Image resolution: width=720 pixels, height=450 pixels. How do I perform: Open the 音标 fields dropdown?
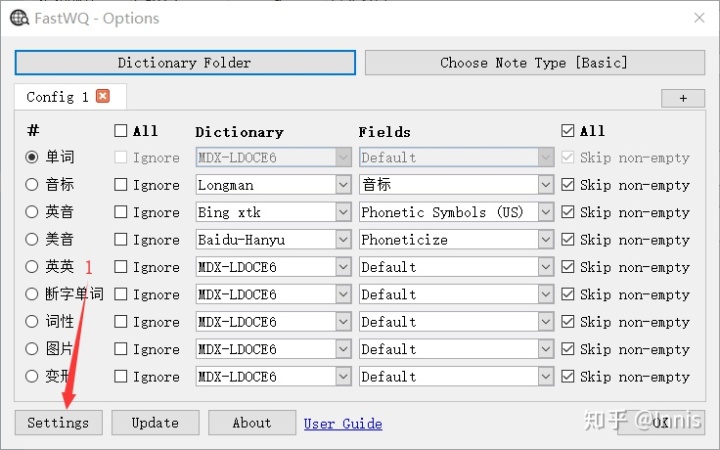(456, 185)
